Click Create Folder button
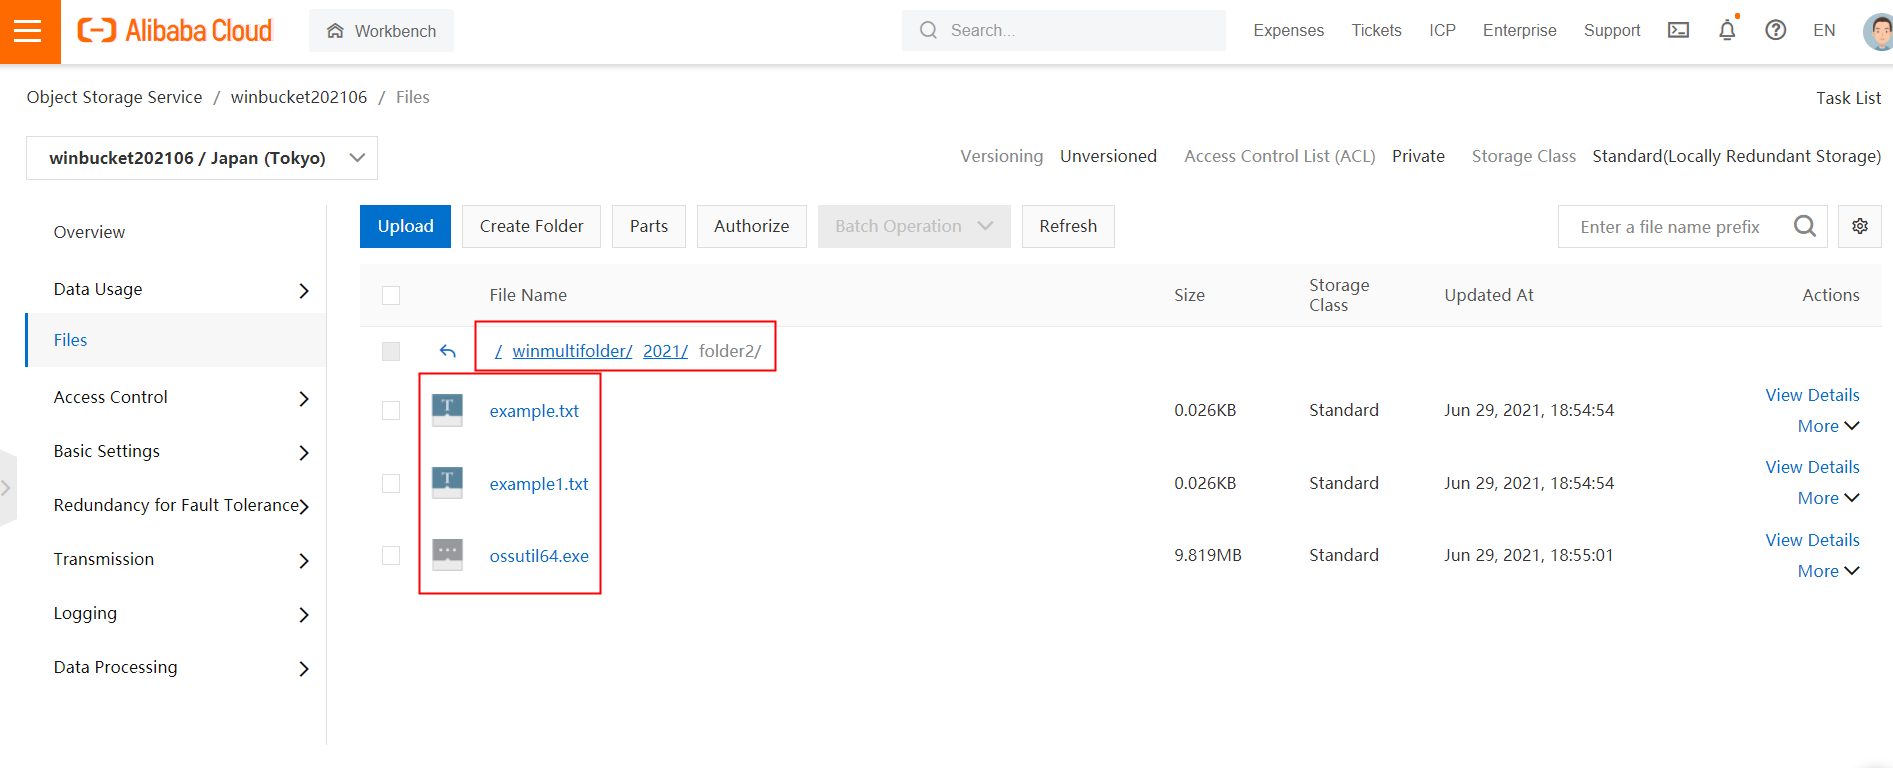 531,226
